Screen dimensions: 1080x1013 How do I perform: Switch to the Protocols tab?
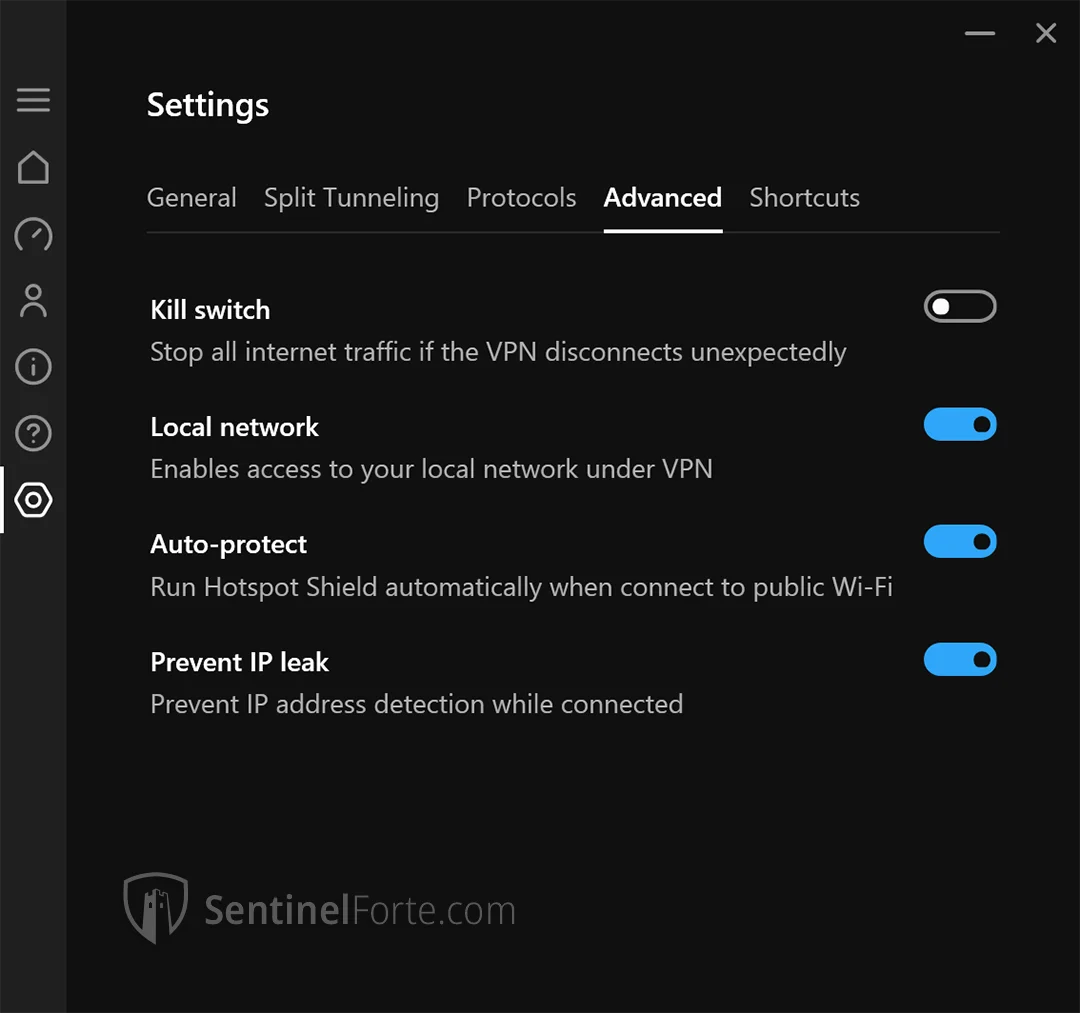point(521,198)
